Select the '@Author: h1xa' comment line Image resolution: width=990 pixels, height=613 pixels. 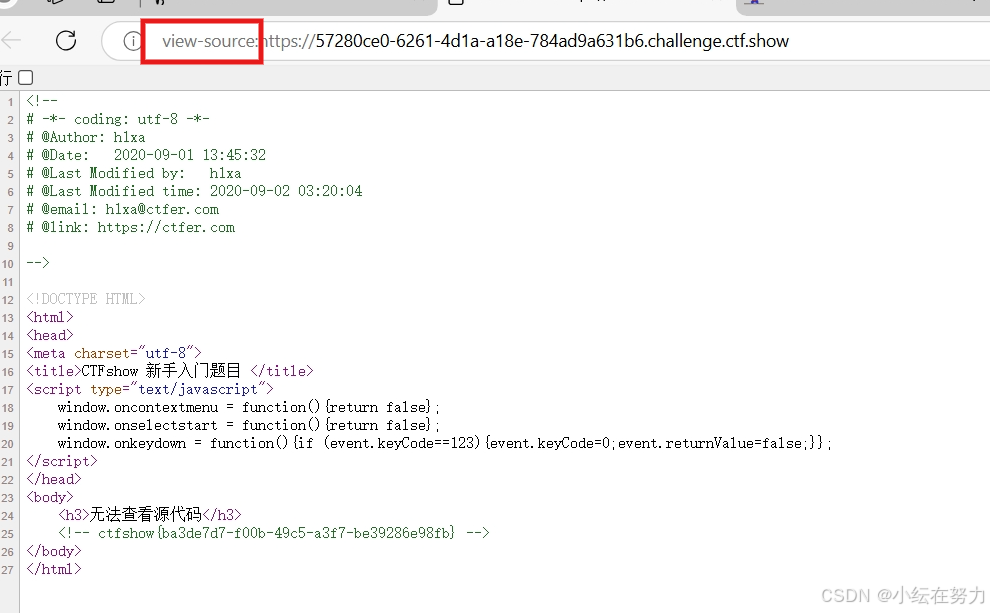click(86, 137)
